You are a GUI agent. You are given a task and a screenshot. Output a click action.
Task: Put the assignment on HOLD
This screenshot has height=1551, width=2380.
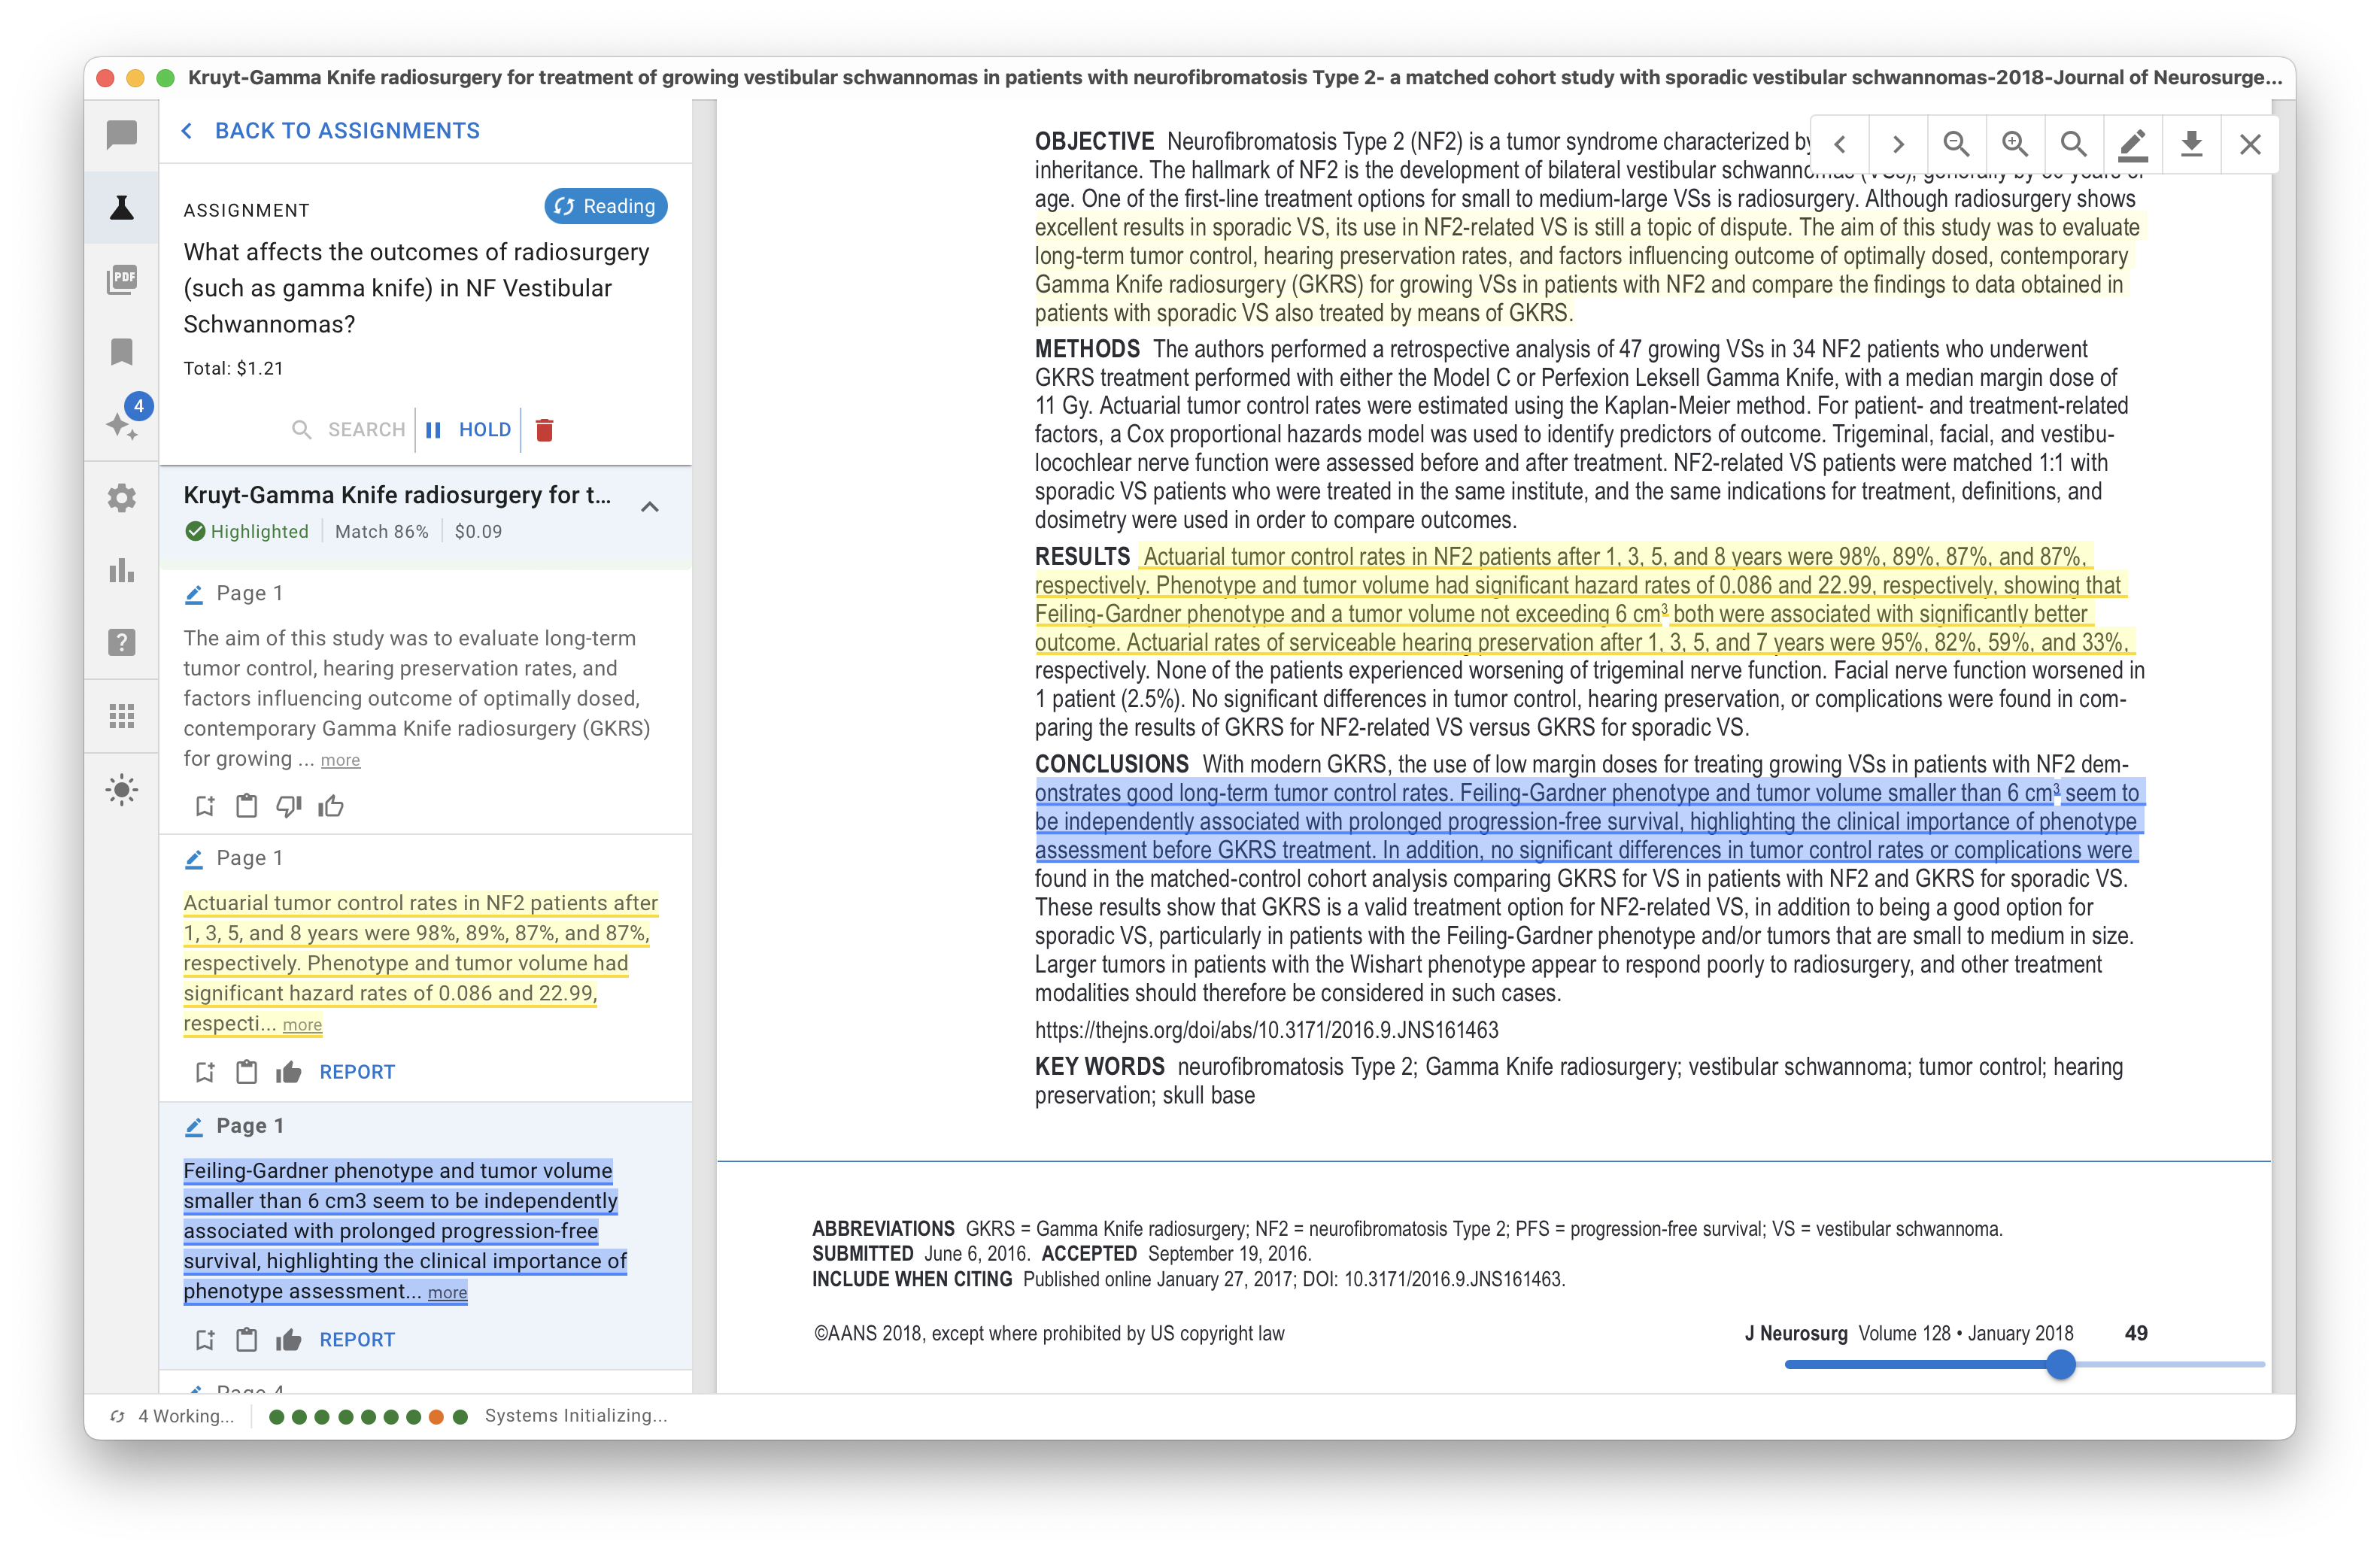(468, 429)
